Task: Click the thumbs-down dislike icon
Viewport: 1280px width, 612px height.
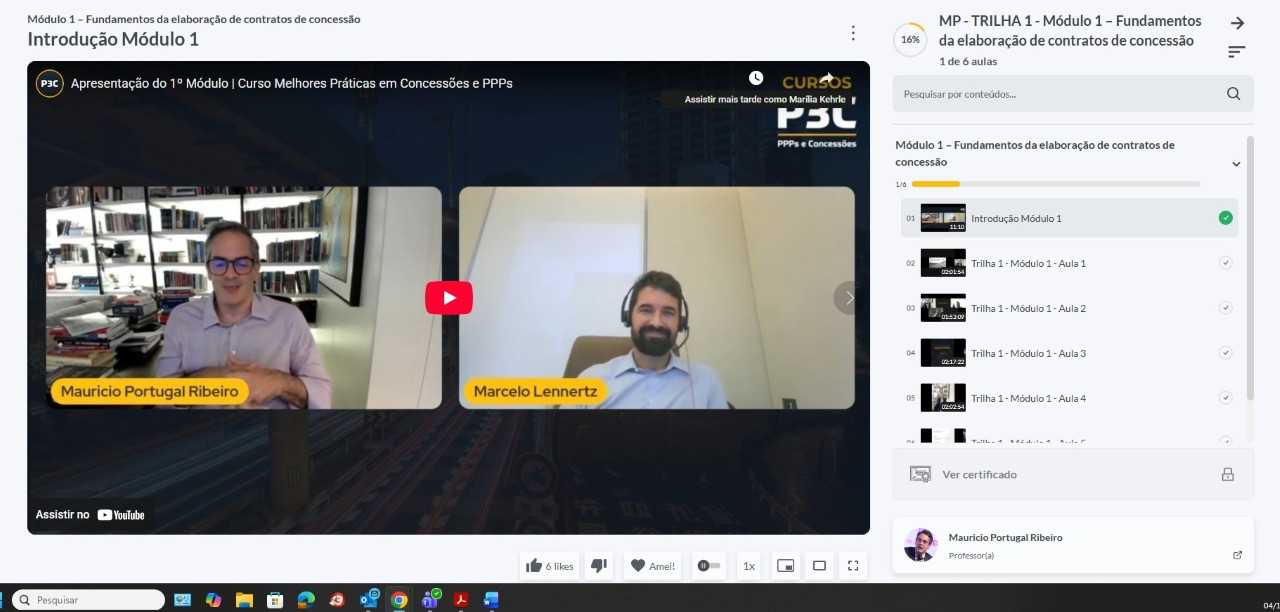Action: point(599,566)
